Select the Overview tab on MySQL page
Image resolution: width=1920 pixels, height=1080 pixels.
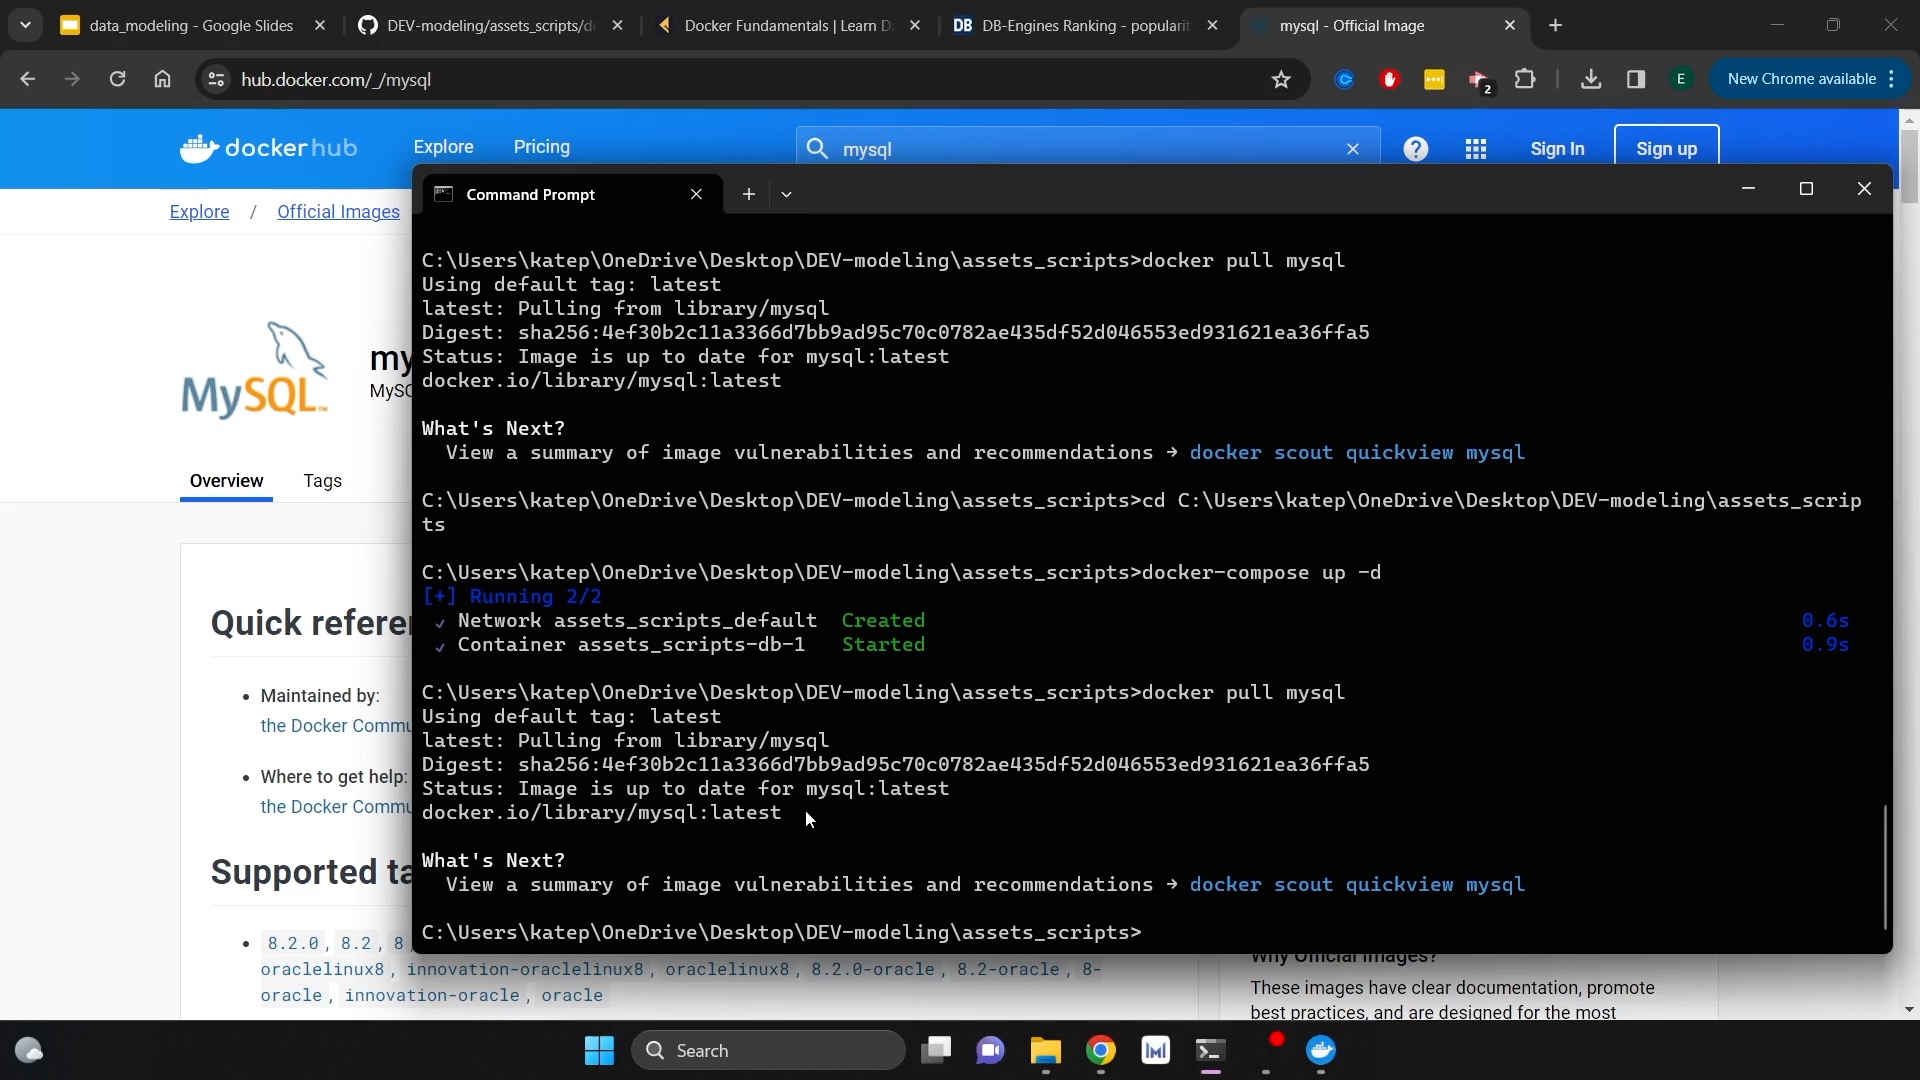point(226,481)
